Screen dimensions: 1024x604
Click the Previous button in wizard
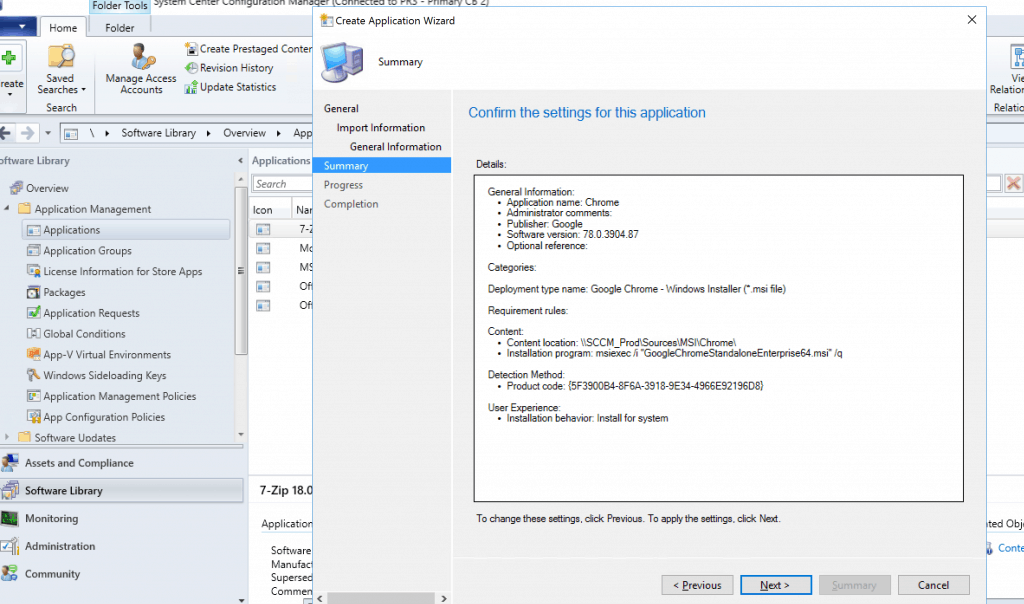pos(697,585)
